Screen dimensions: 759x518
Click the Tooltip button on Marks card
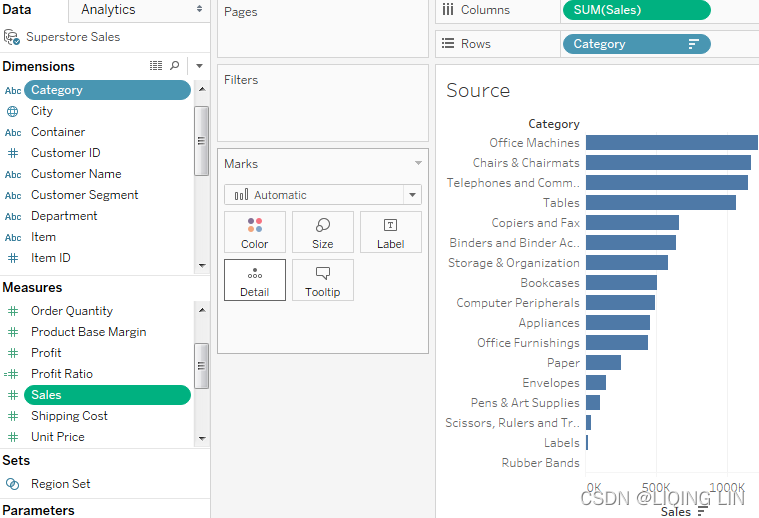coord(323,280)
